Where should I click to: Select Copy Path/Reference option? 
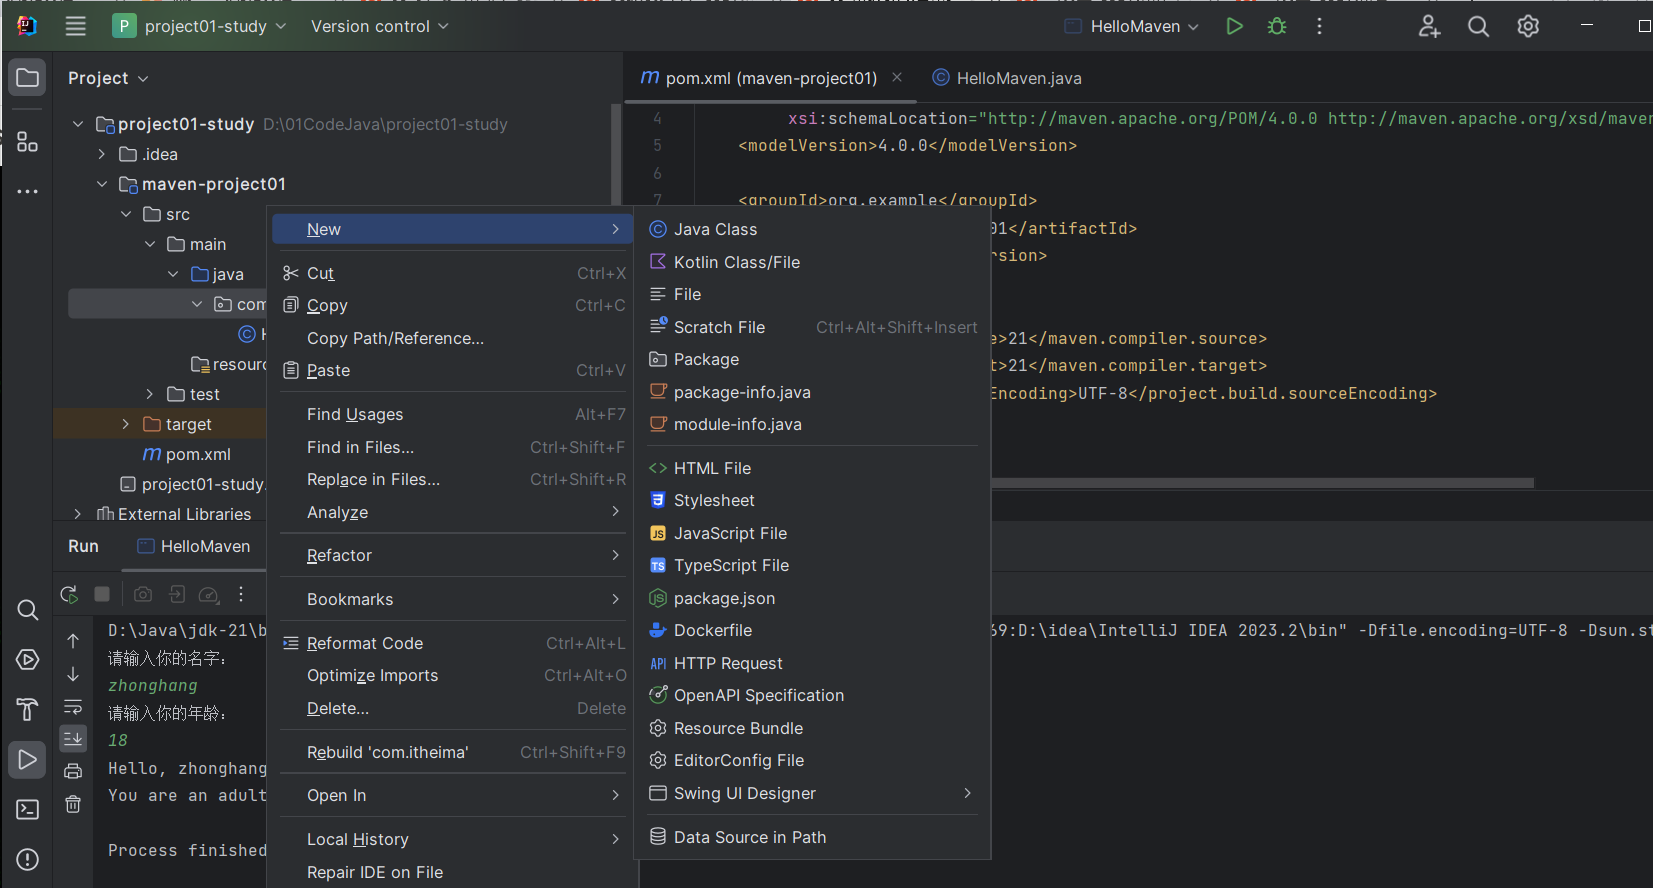[453, 338]
